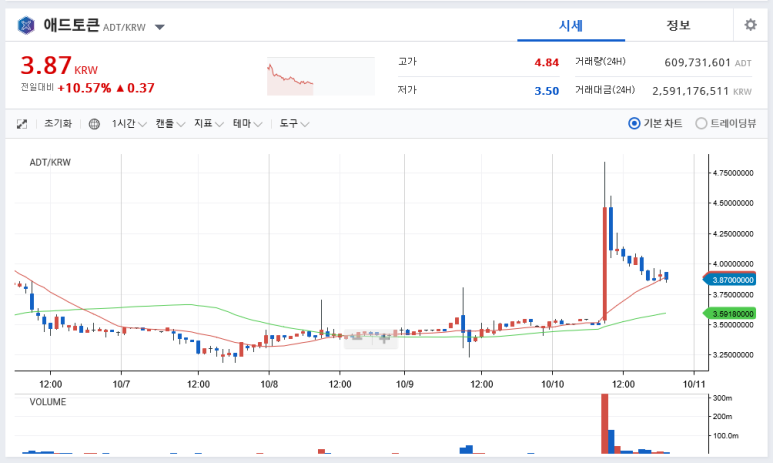
Task: Switch to the 시세 tab
Action: pos(571,25)
